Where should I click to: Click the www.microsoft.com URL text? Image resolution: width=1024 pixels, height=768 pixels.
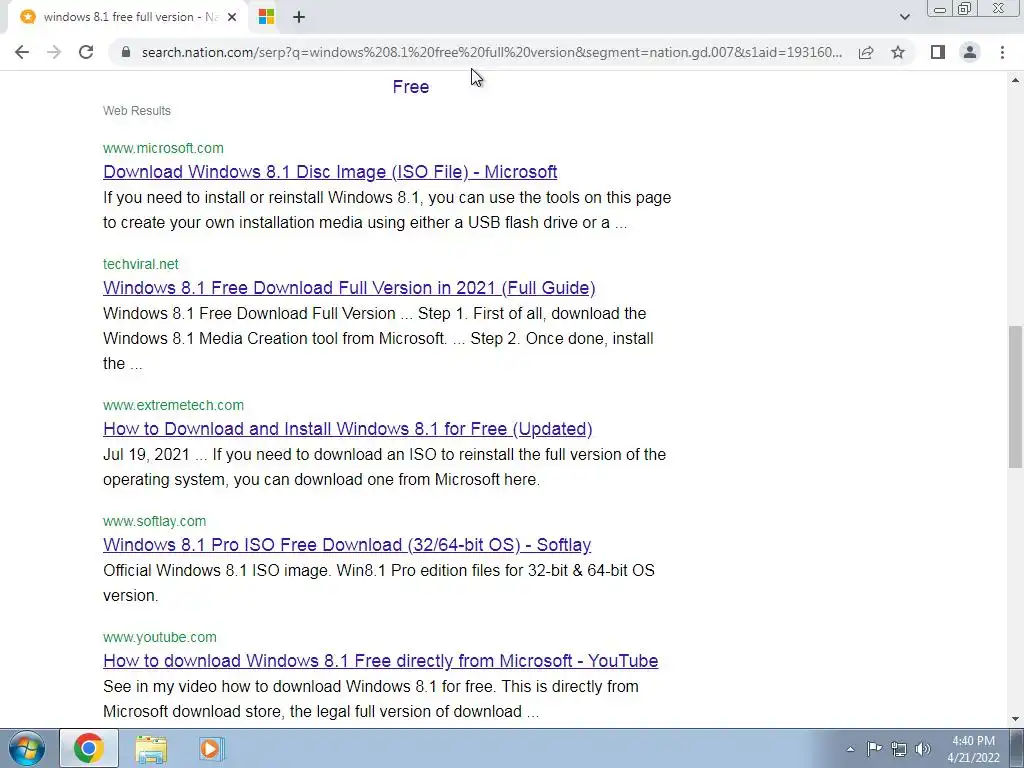coord(163,148)
